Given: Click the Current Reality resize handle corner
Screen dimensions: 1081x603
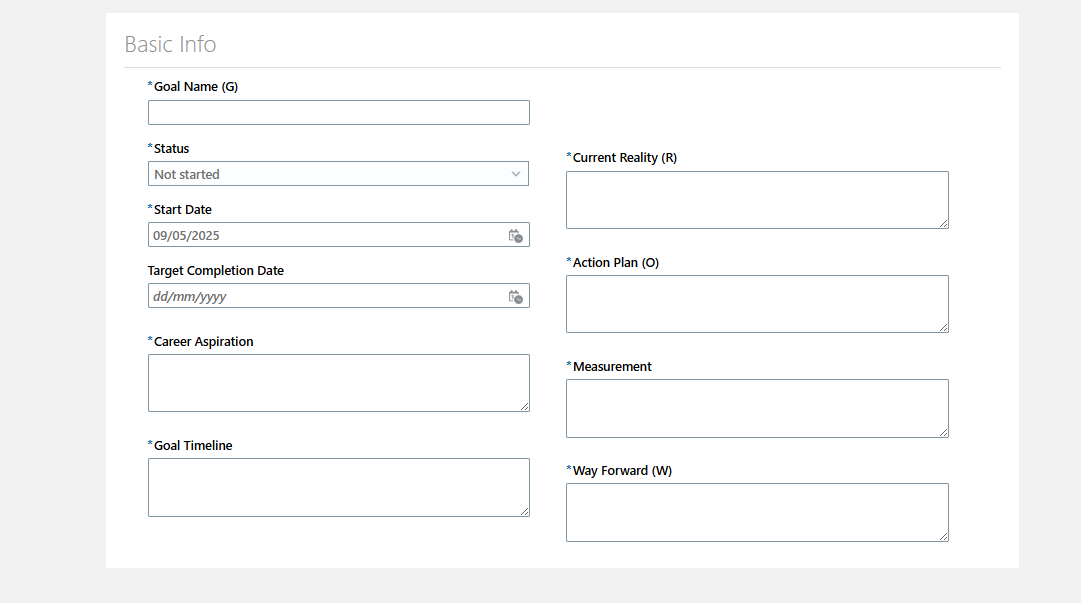Looking at the screenshot, I should click(x=944, y=223).
